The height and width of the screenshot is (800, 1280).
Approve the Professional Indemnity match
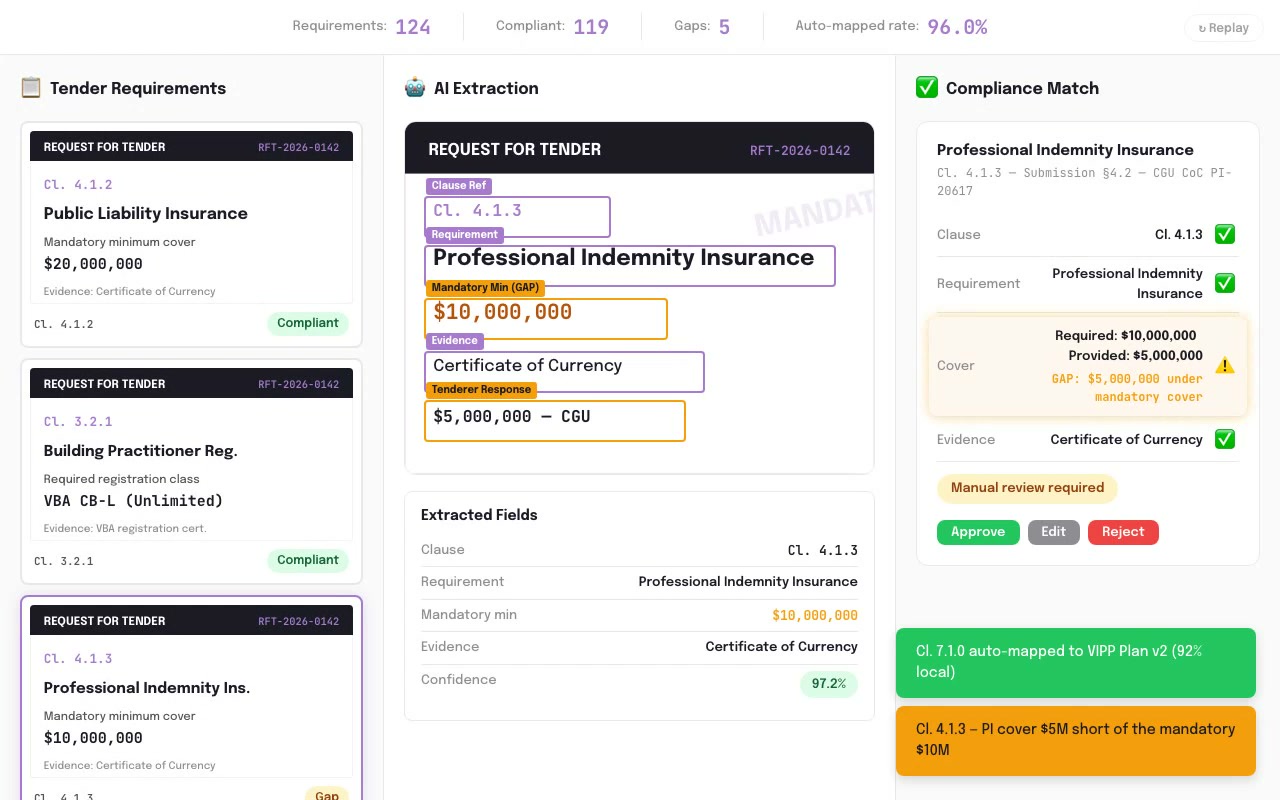click(x=978, y=532)
